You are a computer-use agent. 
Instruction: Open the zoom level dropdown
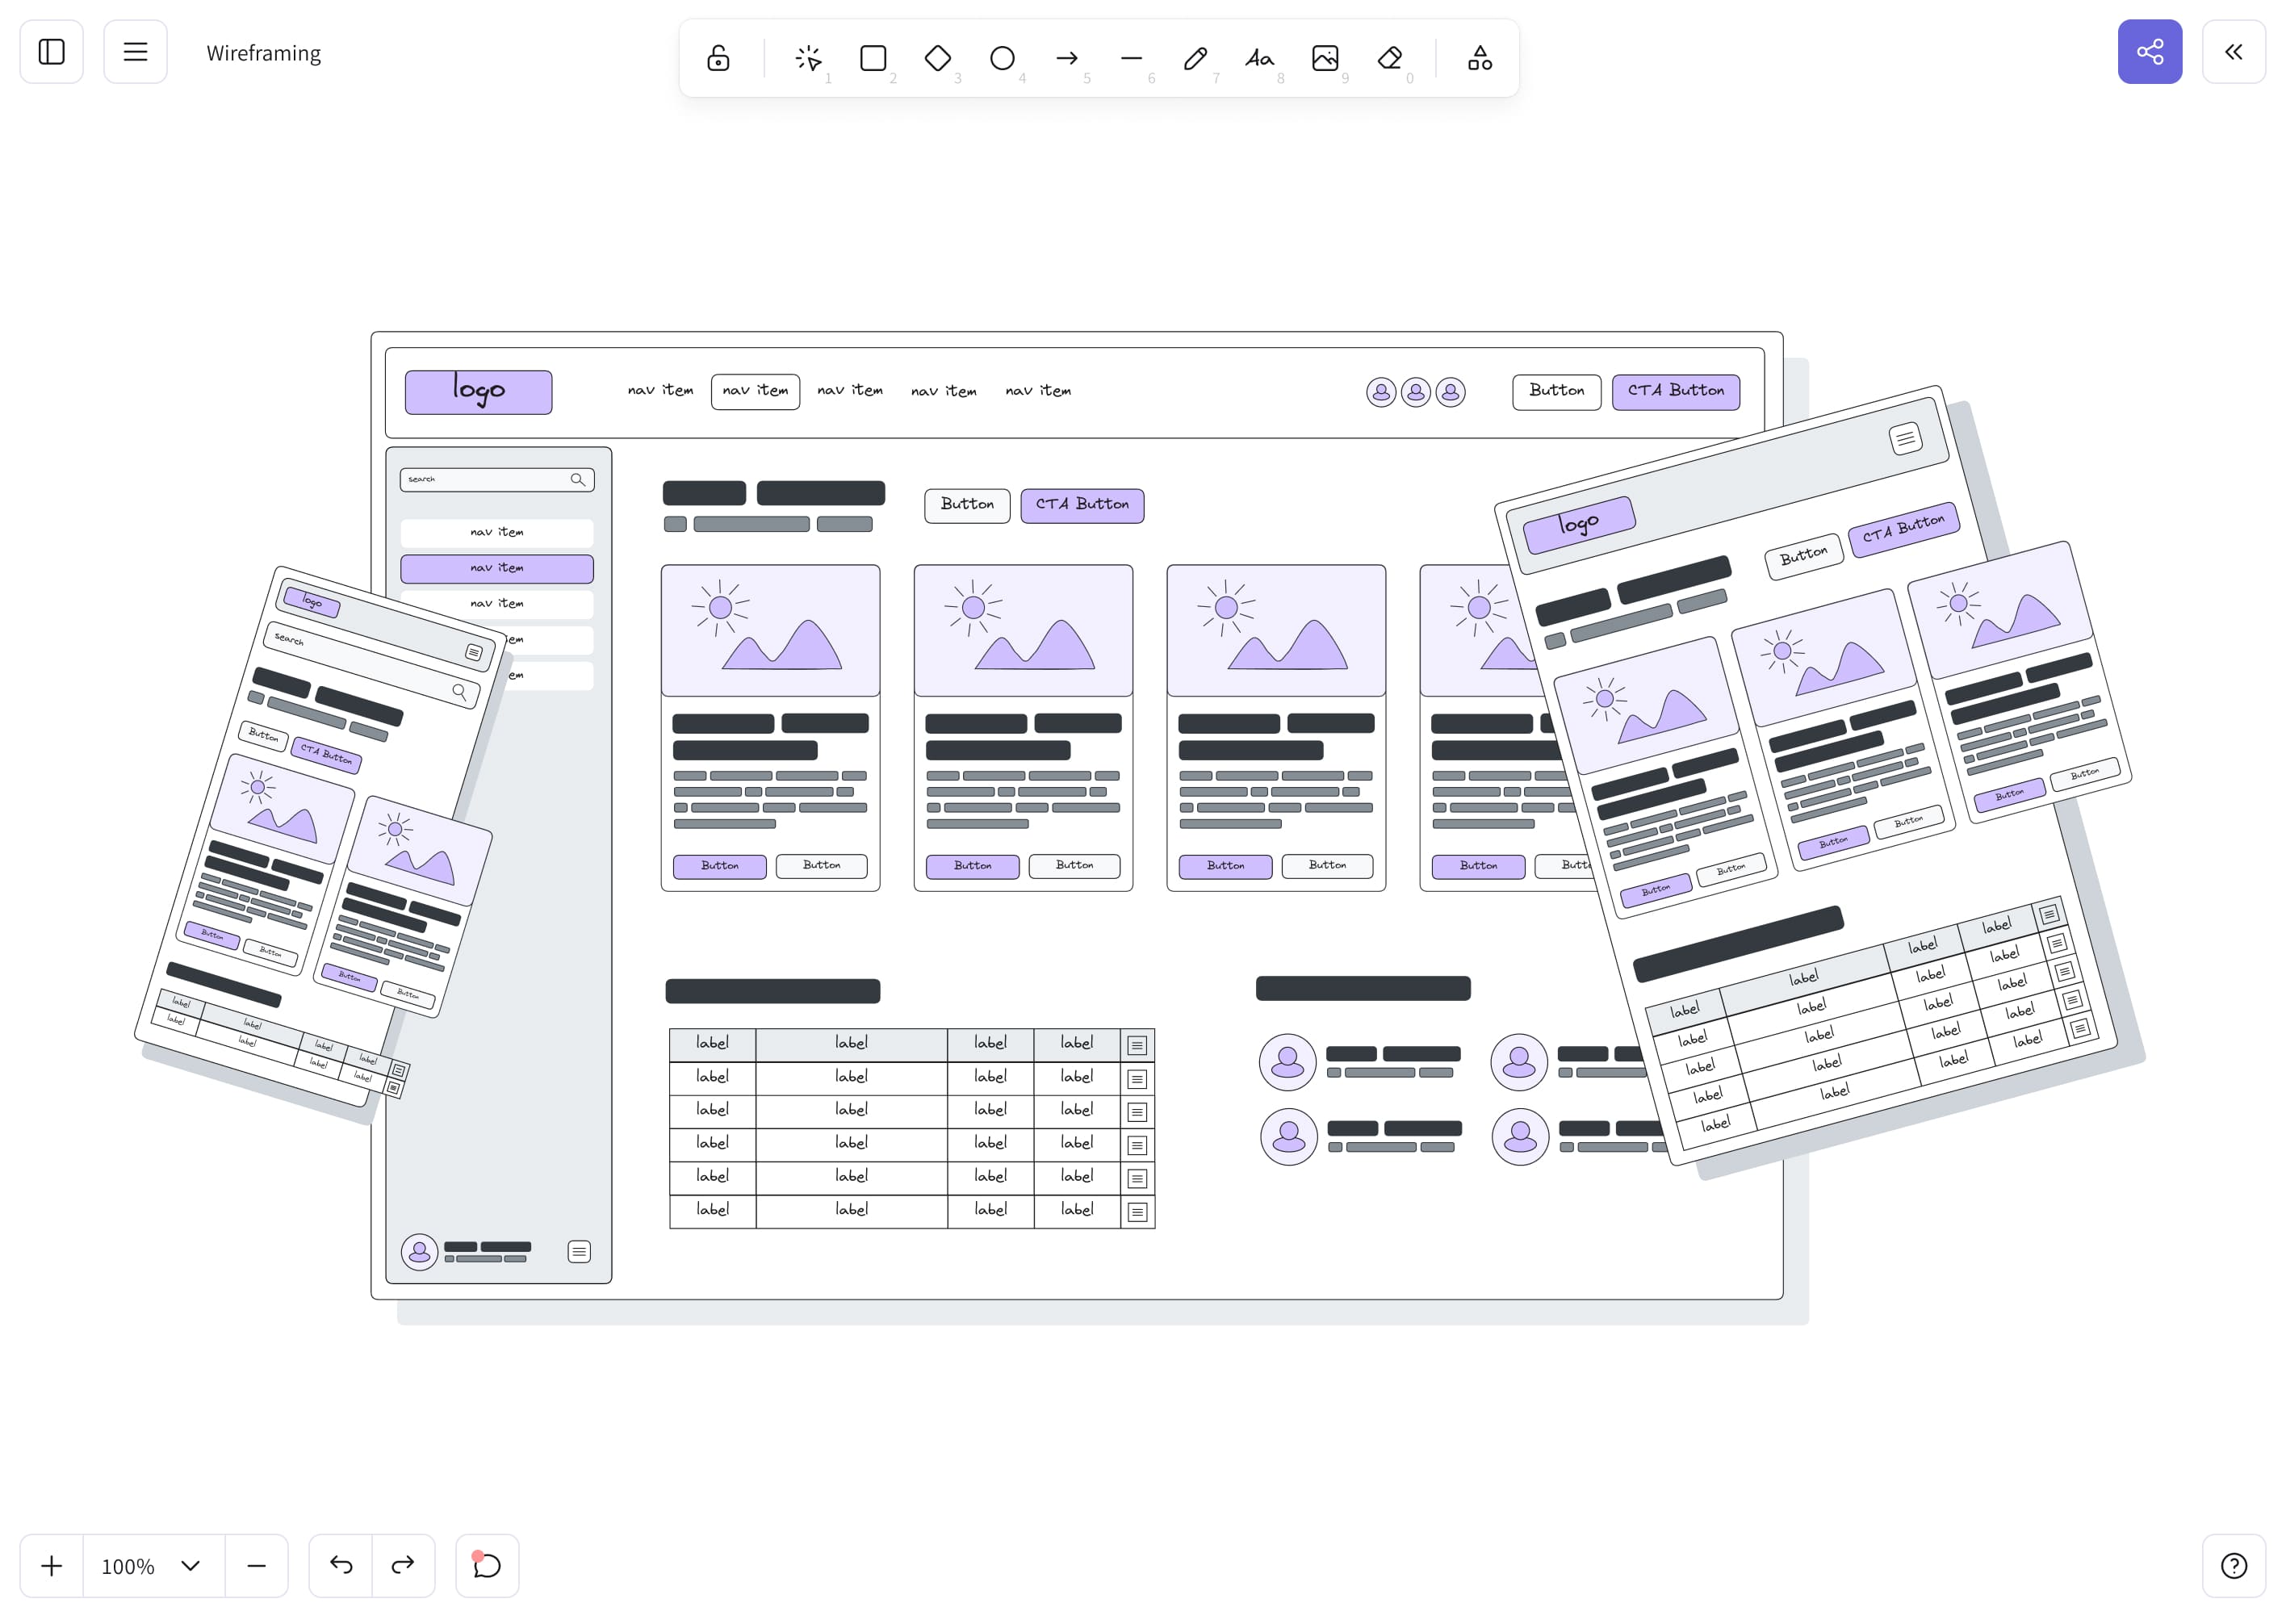coord(152,1565)
